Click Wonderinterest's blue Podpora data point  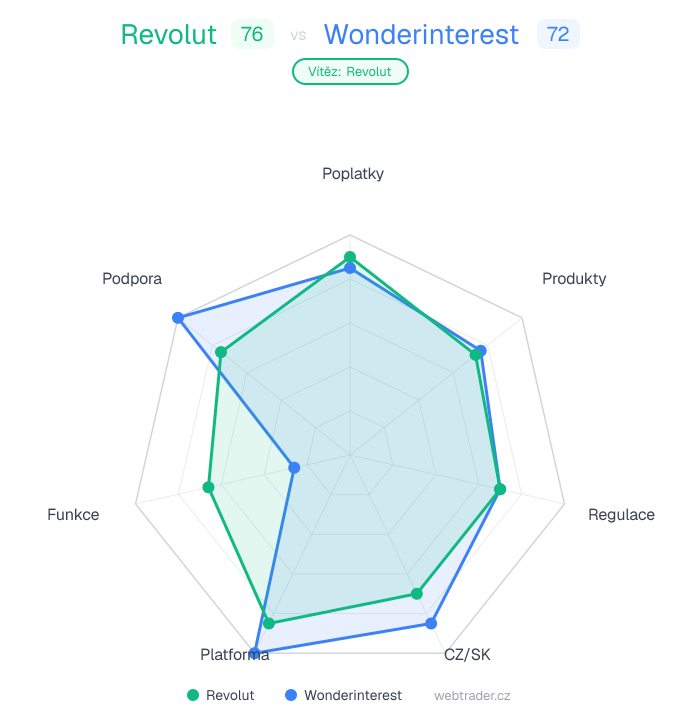pos(178,318)
